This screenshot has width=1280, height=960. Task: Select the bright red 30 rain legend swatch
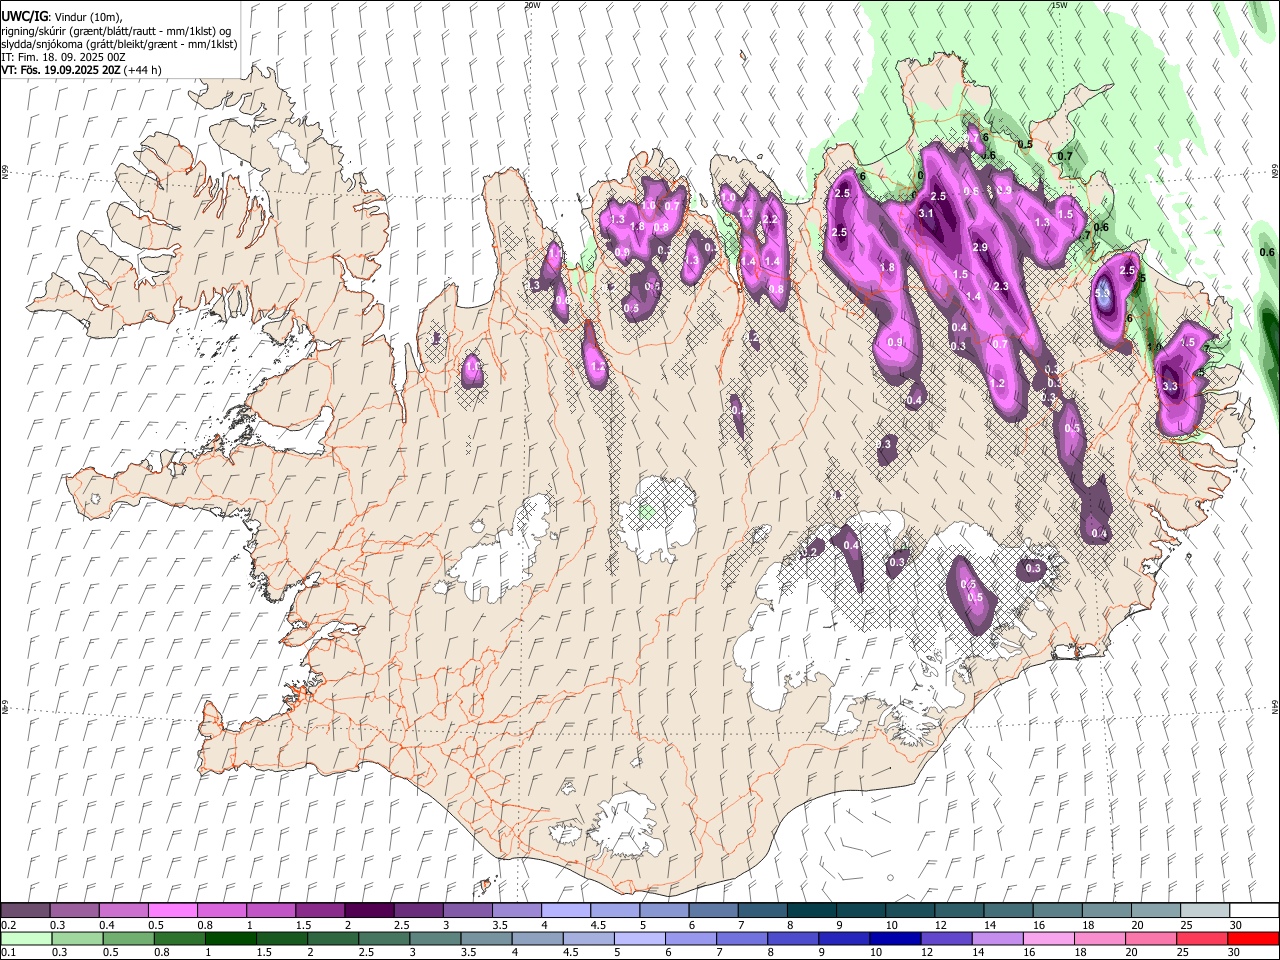click(1252, 938)
